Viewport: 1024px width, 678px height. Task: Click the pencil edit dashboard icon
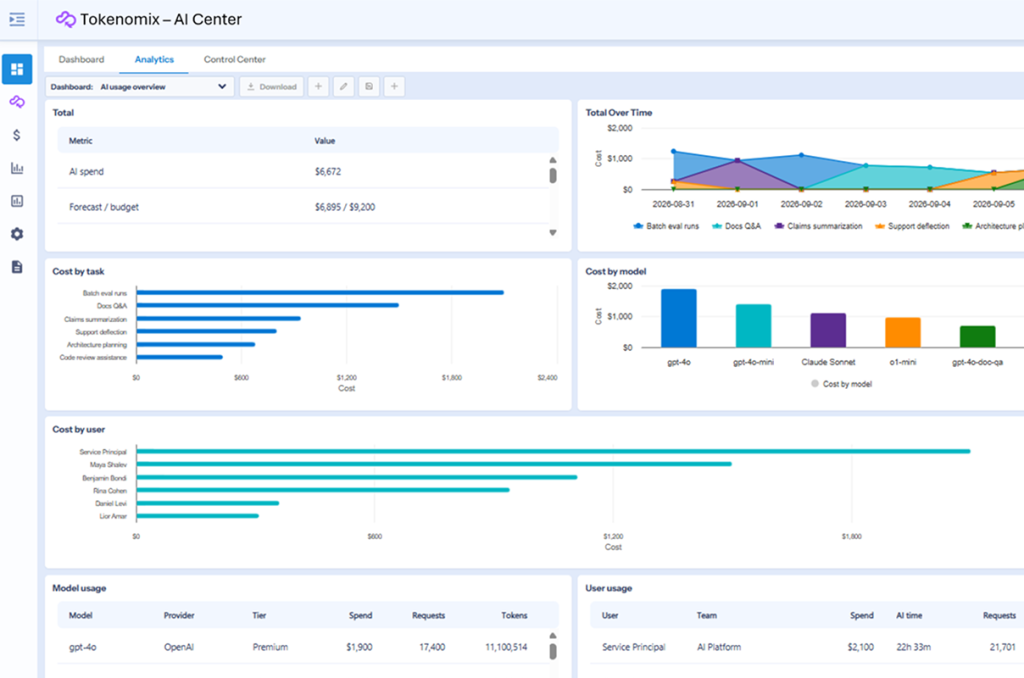click(344, 86)
